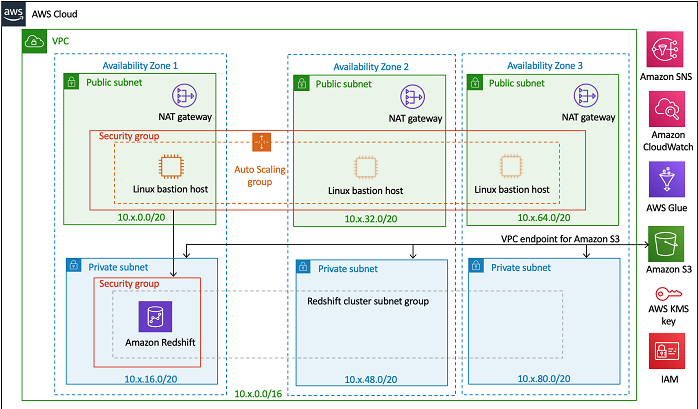Click 'Public subnet' label in Zone 3

(517, 83)
